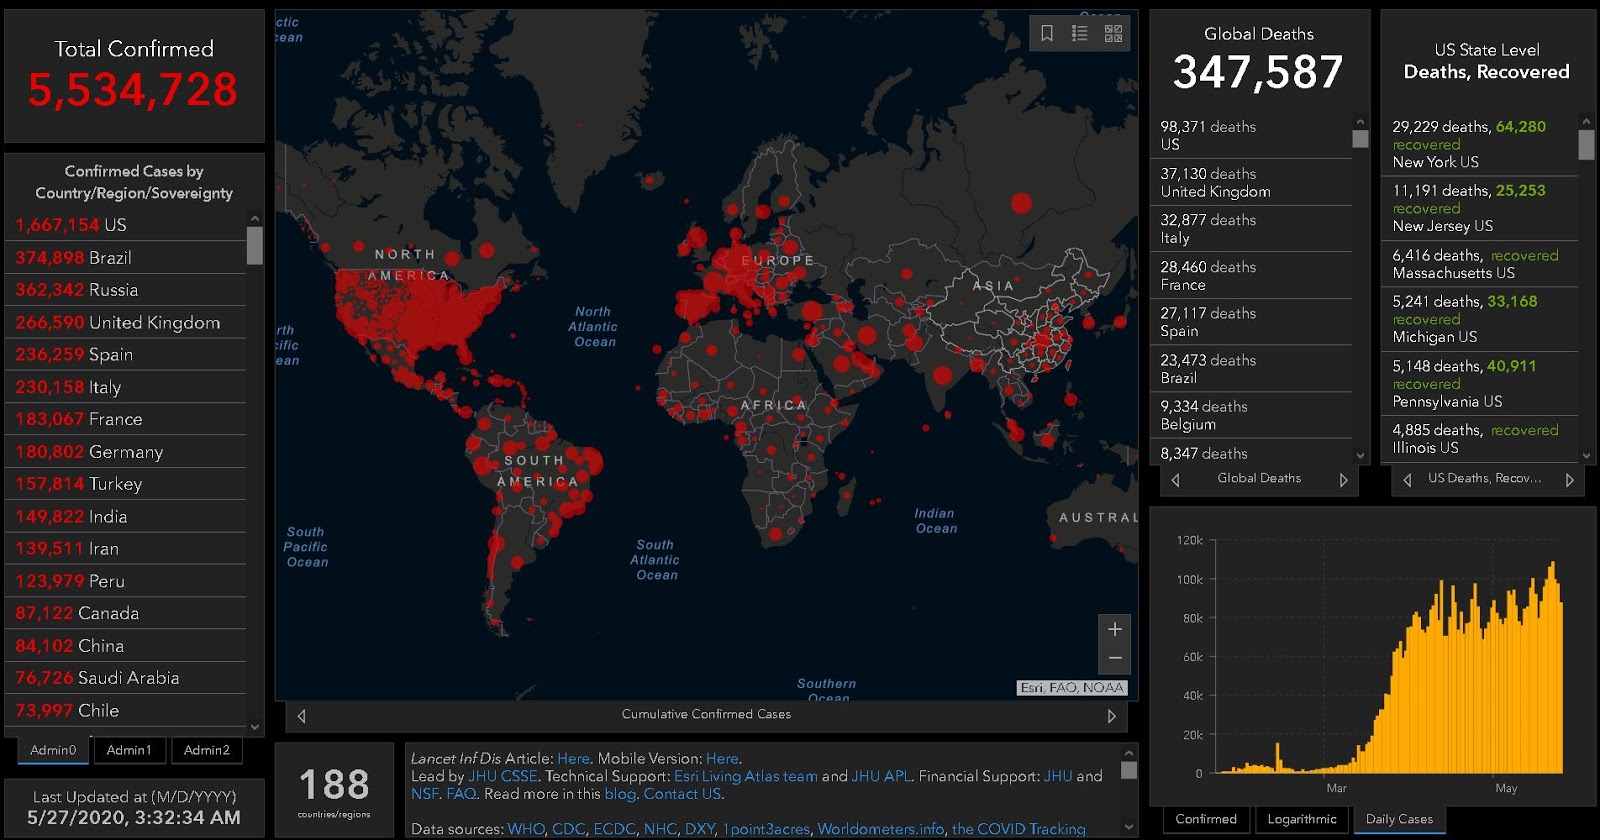The width and height of the screenshot is (1600, 840).
Task: Open the map legend list icon
Action: pyautogui.click(x=1080, y=33)
